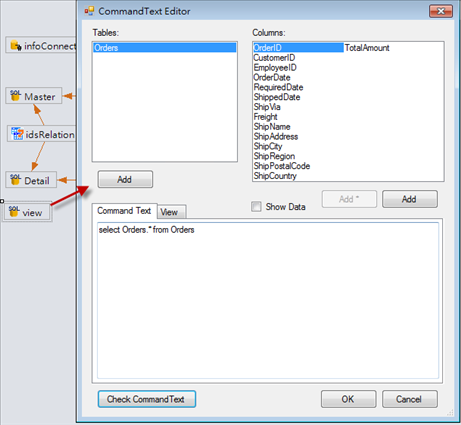Toggle the Show Data checkbox
The width and height of the screenshot is (461, 425).
click(x=256, y=207)
